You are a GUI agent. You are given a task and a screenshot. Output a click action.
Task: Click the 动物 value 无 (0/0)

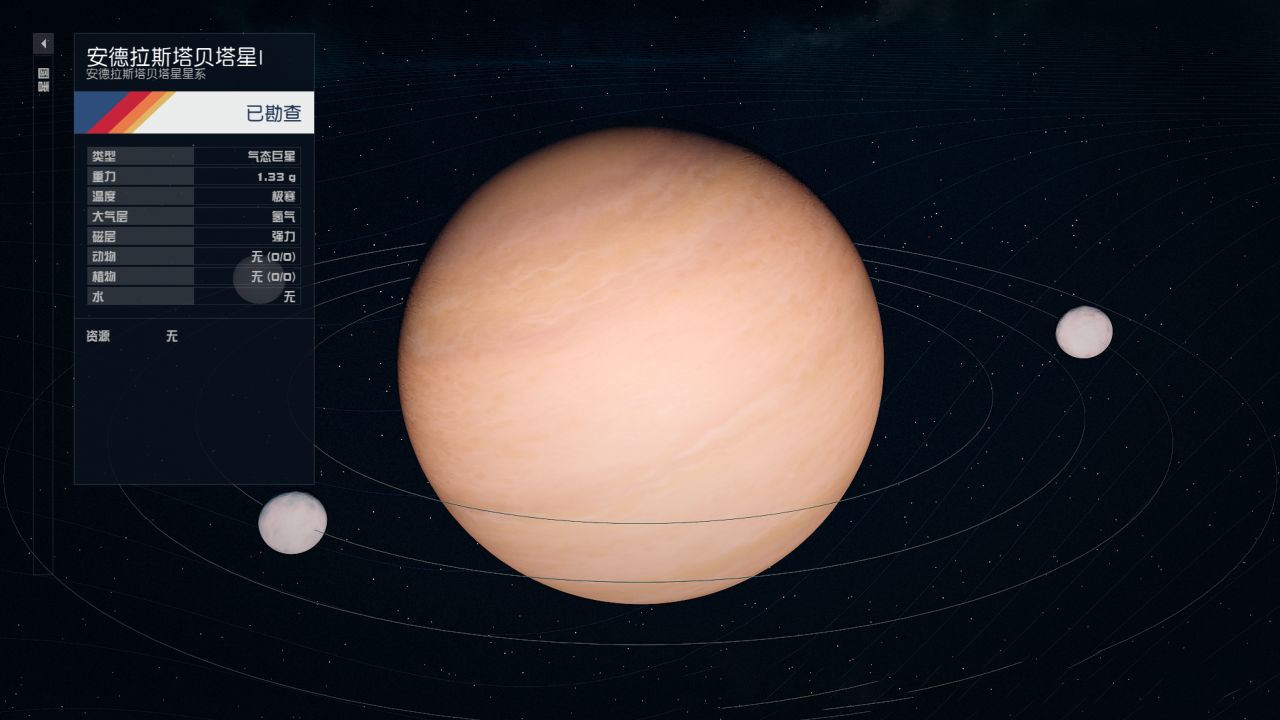pos(273,256)
